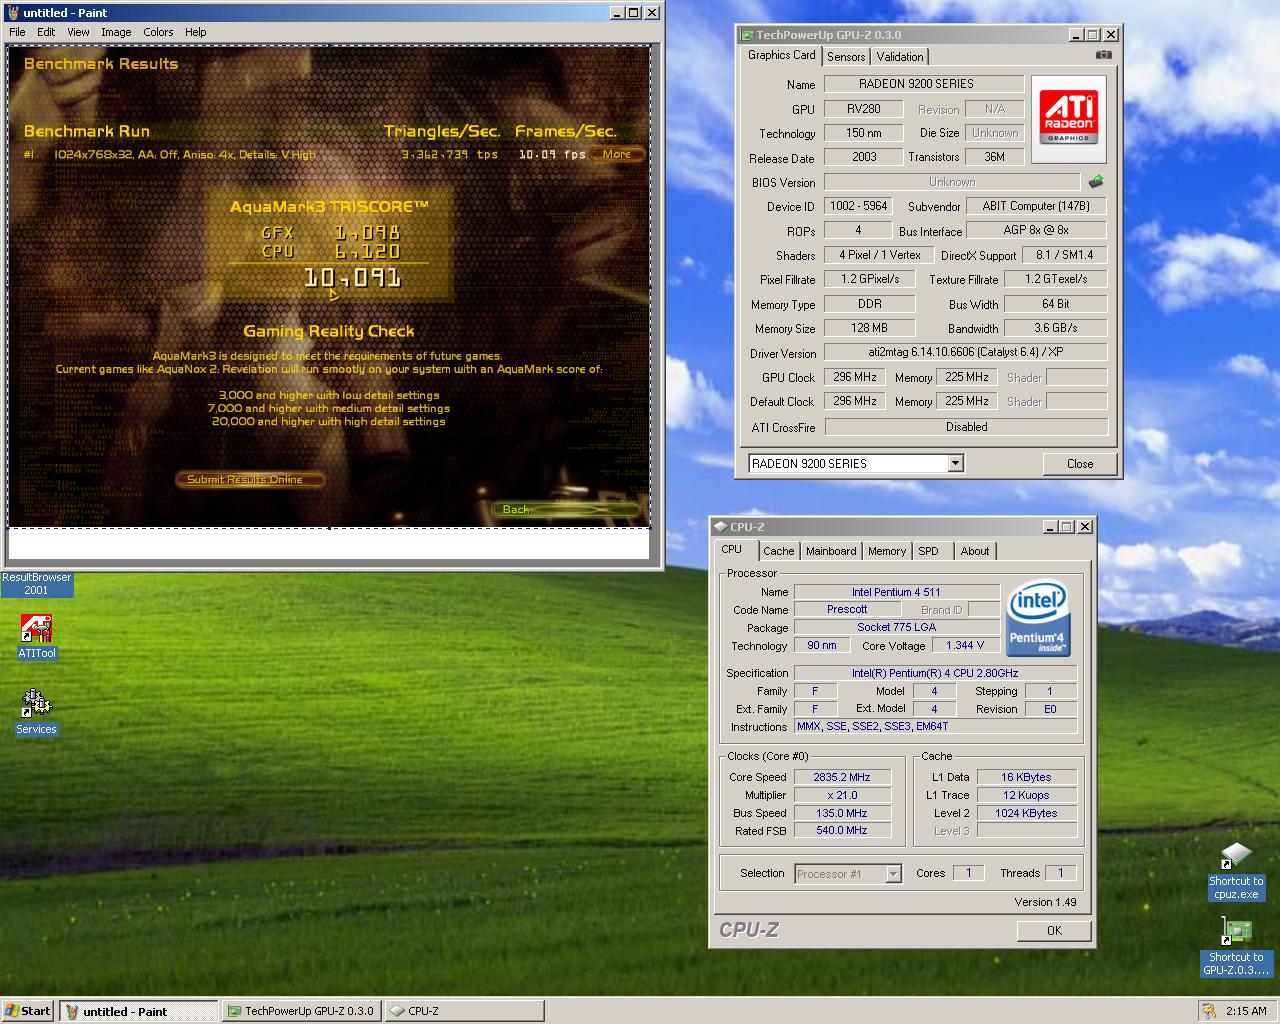
Task: Click the Back button in benchmark image
Action: 566,510
